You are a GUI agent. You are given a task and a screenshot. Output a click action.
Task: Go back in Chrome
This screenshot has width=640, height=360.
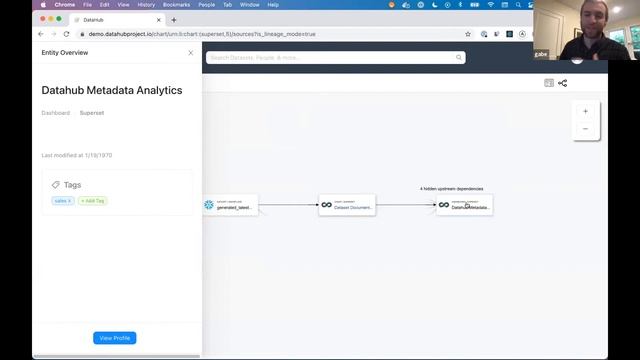click(41, 34)
